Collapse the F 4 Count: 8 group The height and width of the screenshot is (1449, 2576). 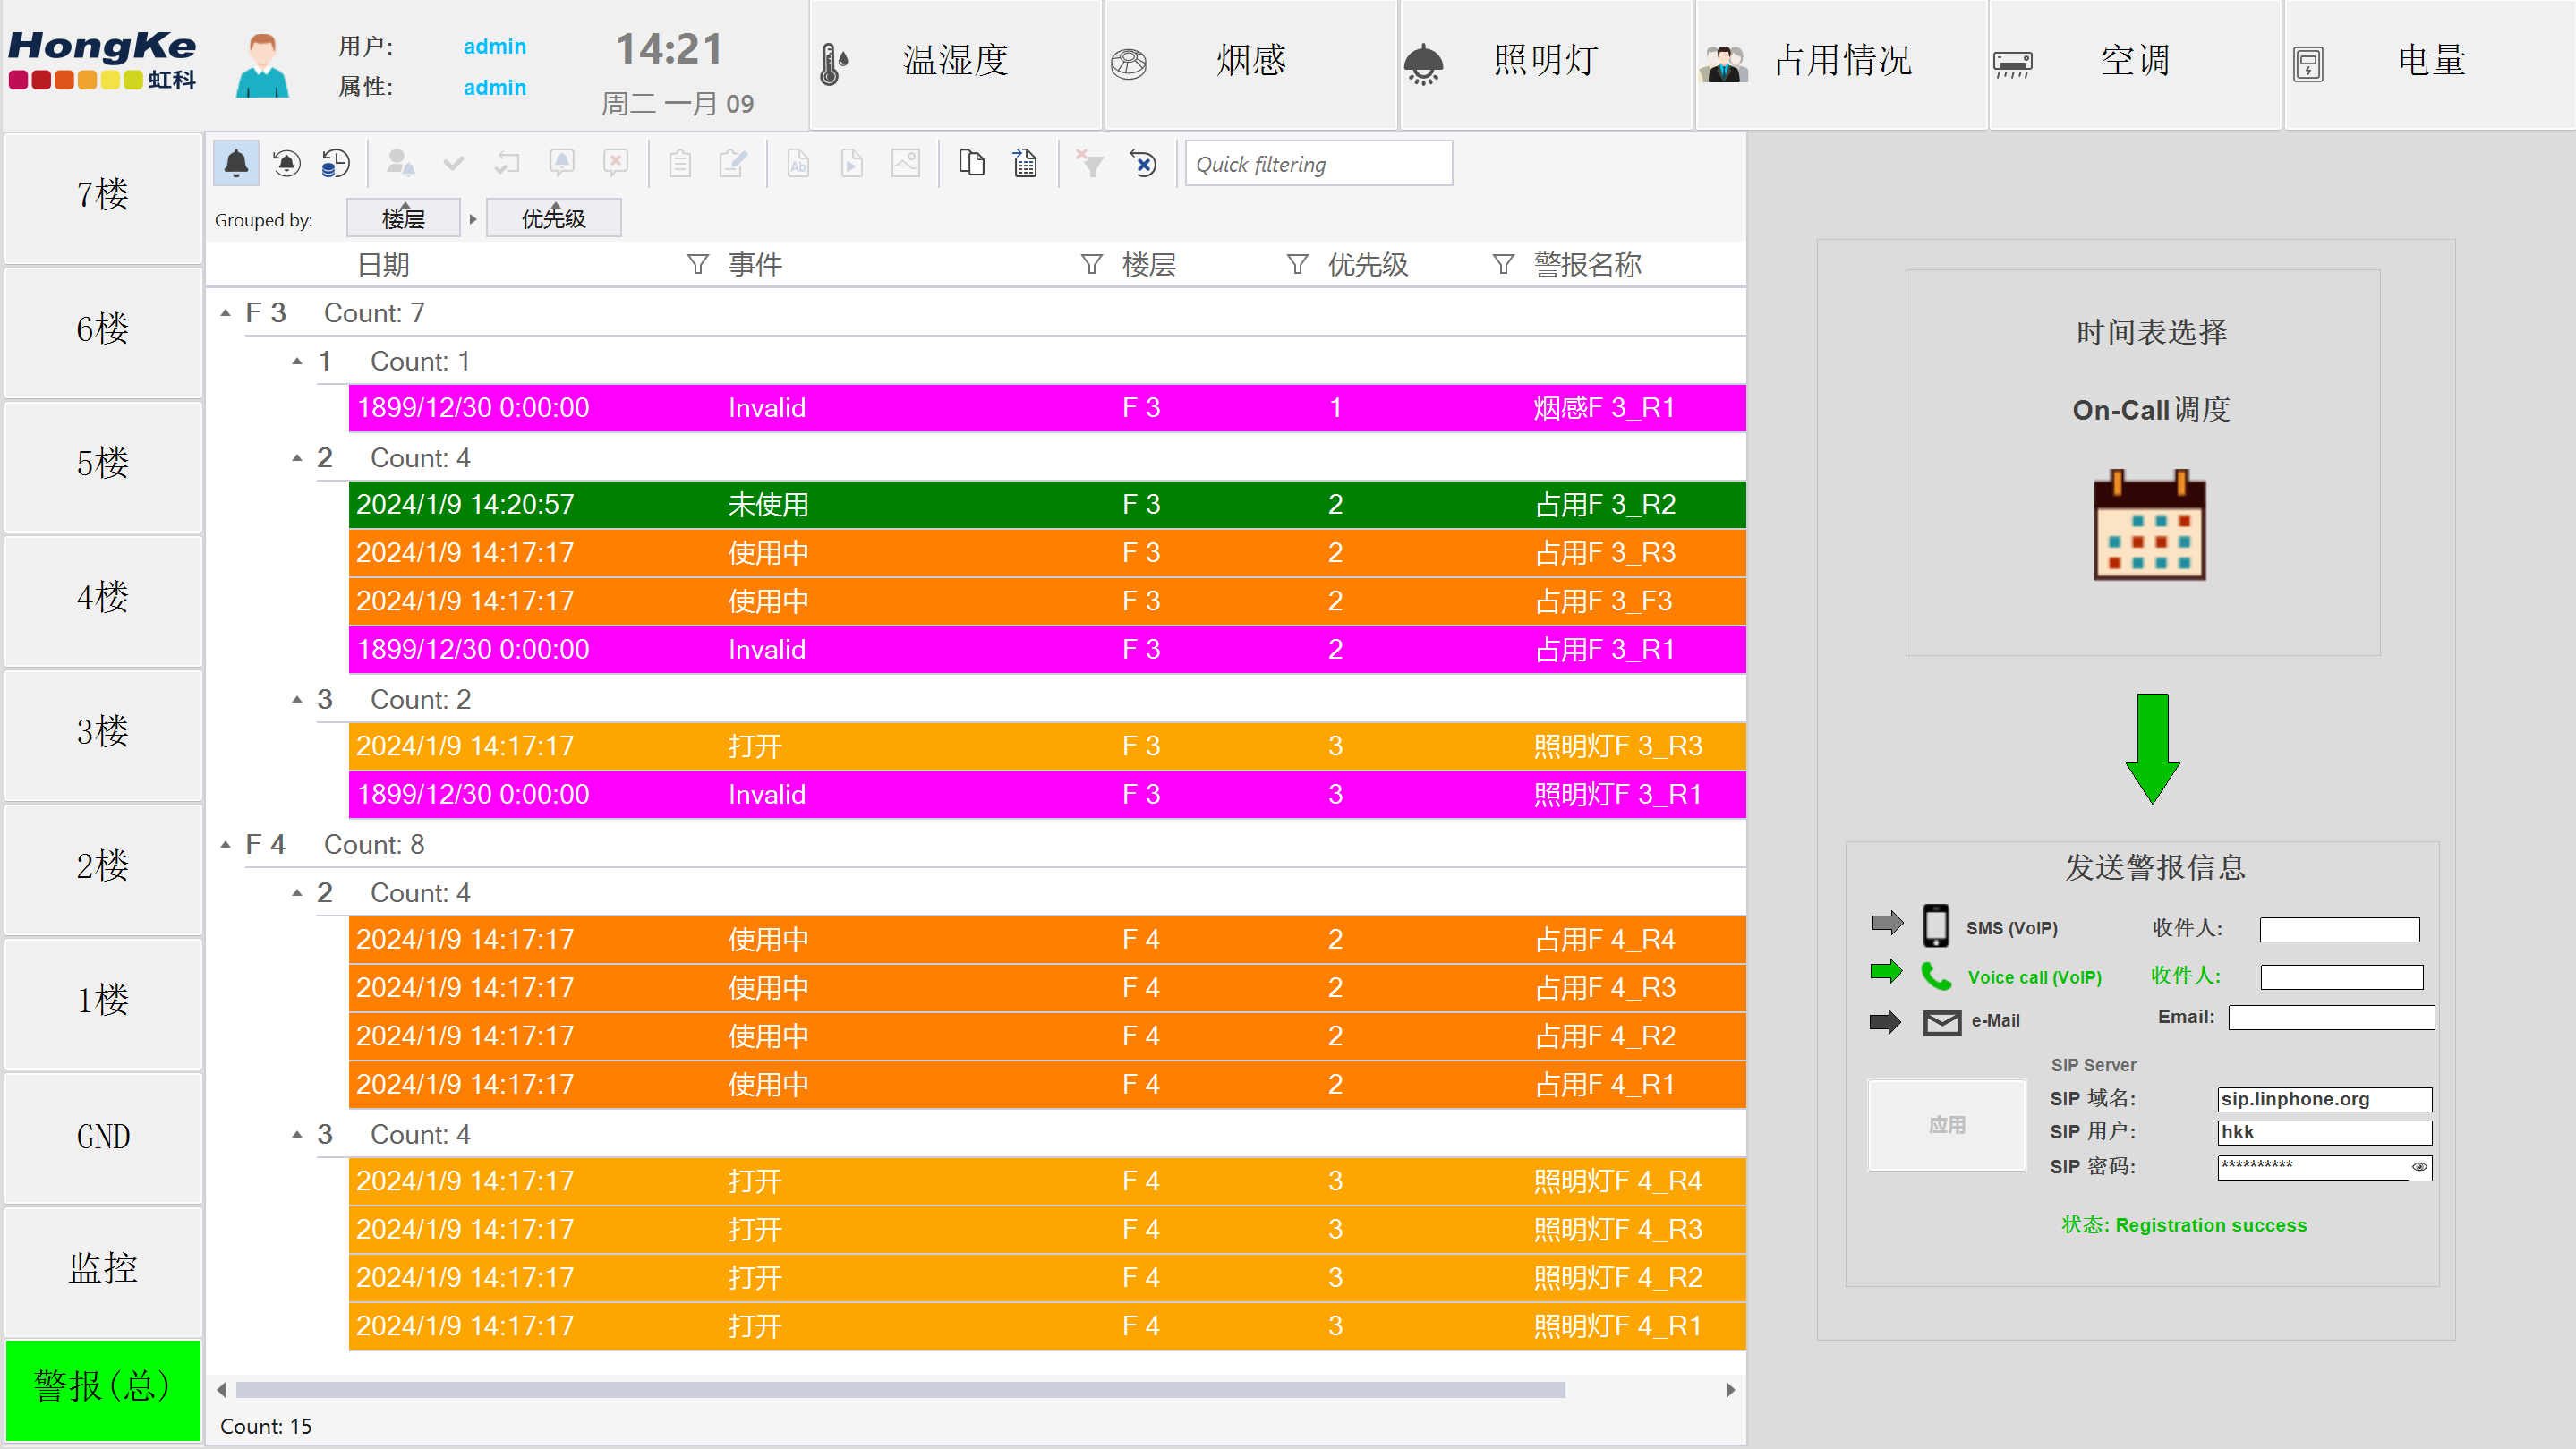226,844
